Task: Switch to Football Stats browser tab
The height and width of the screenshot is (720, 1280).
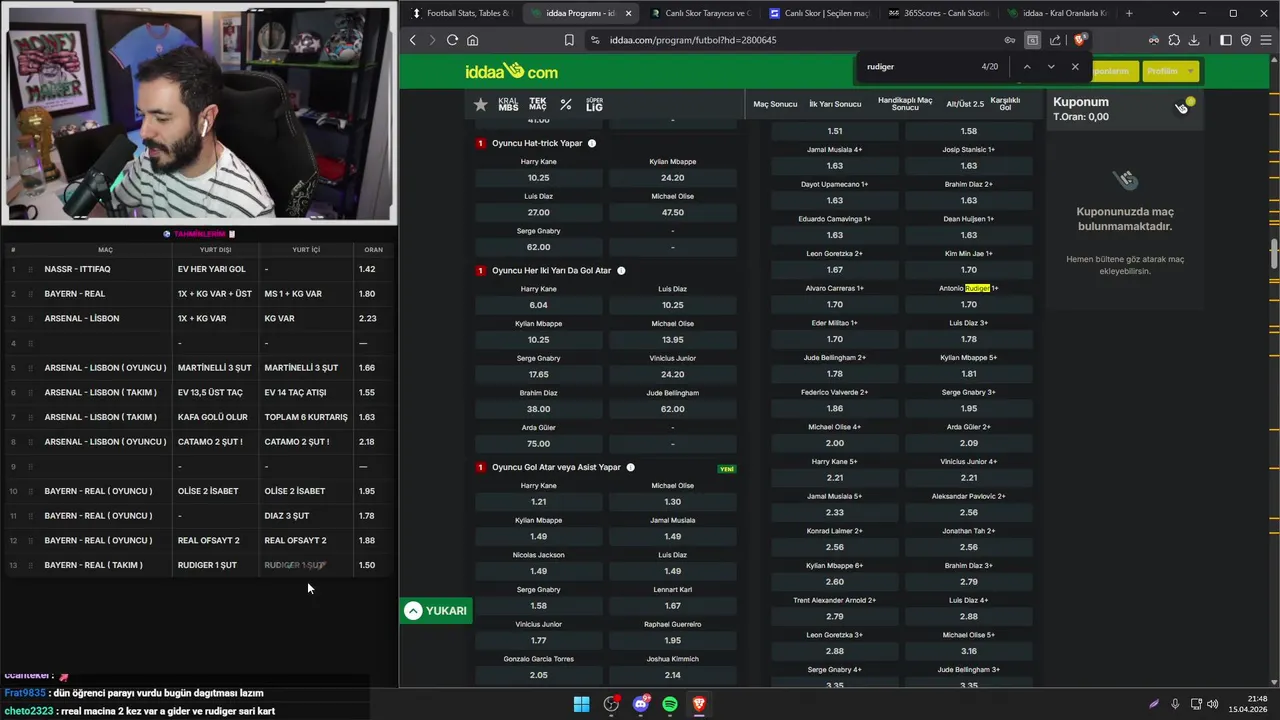Action: click(460, 13)
